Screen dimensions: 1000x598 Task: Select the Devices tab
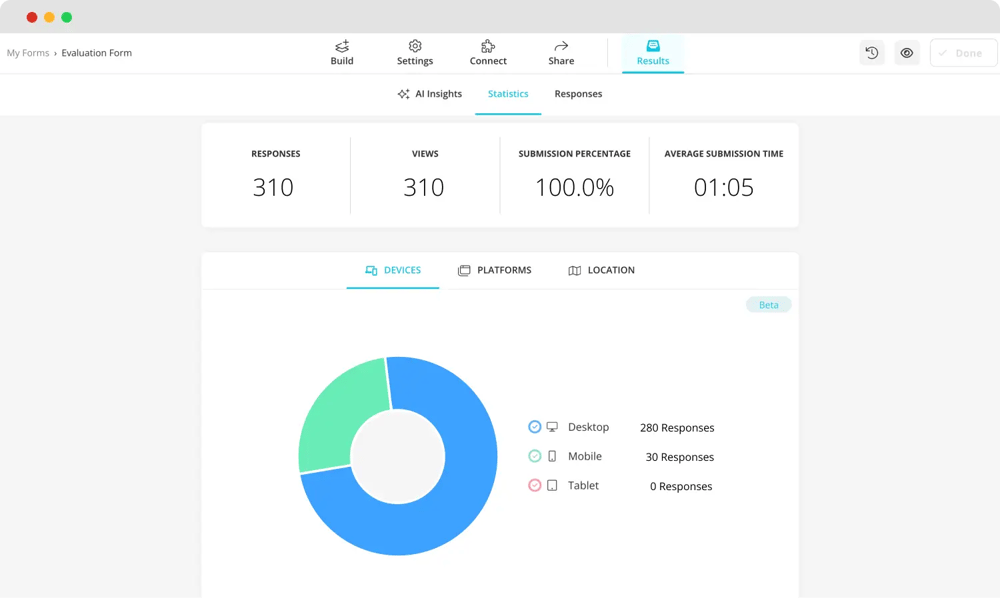393,270
